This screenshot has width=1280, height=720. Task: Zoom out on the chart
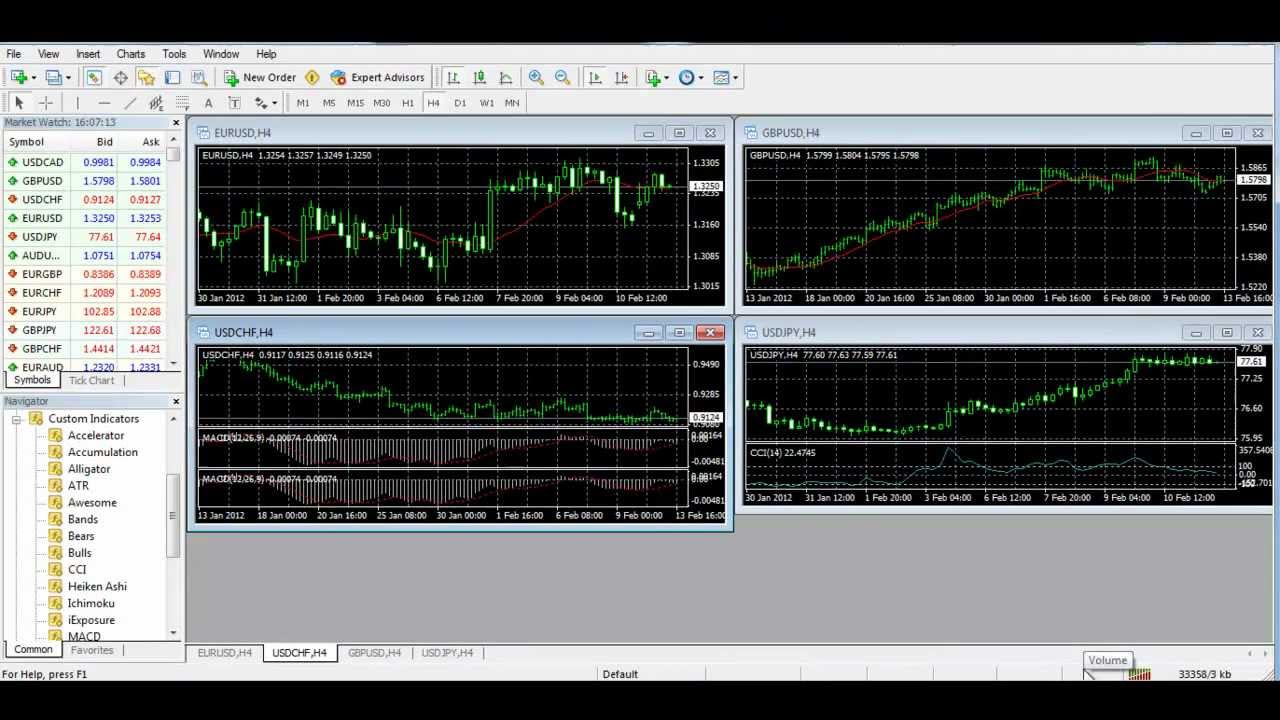(x=562, y=77)
